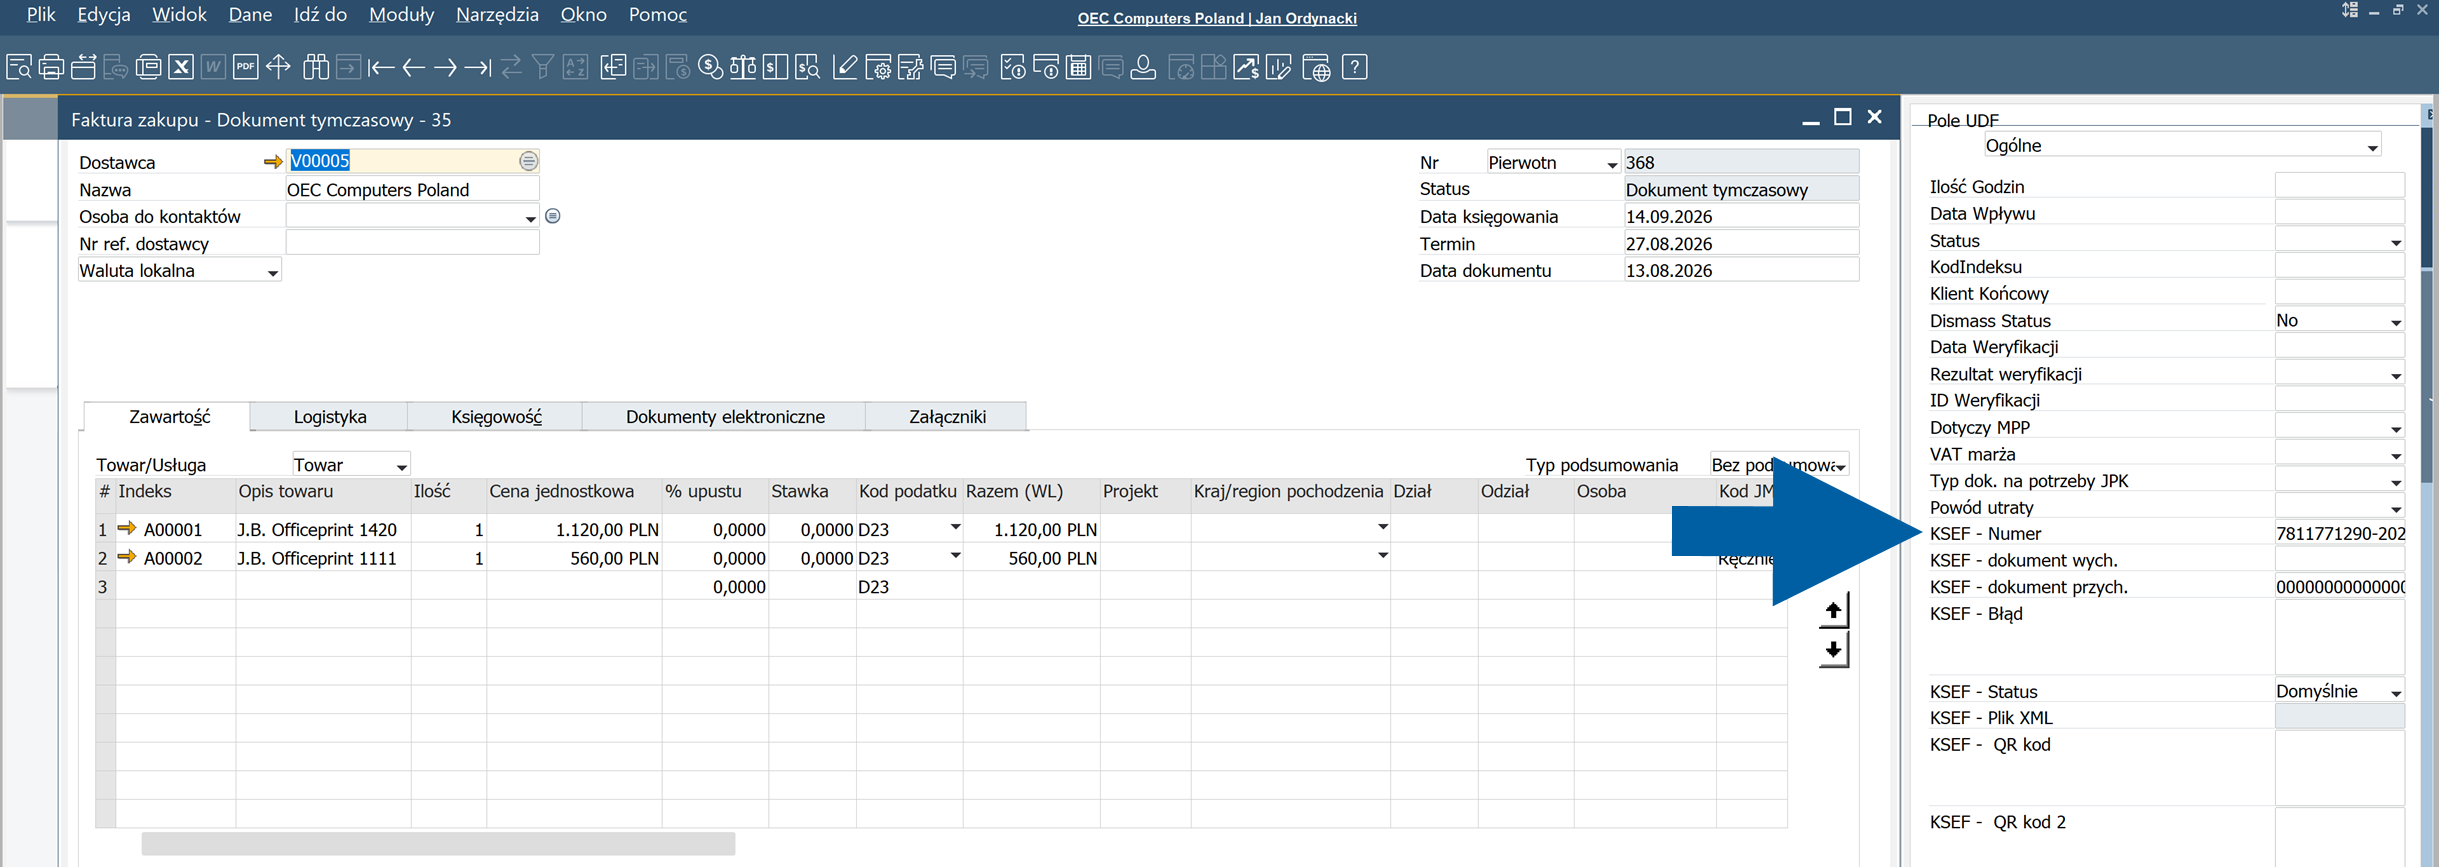
Task: Go to First Data Record arrow
Action: [381, 67]
